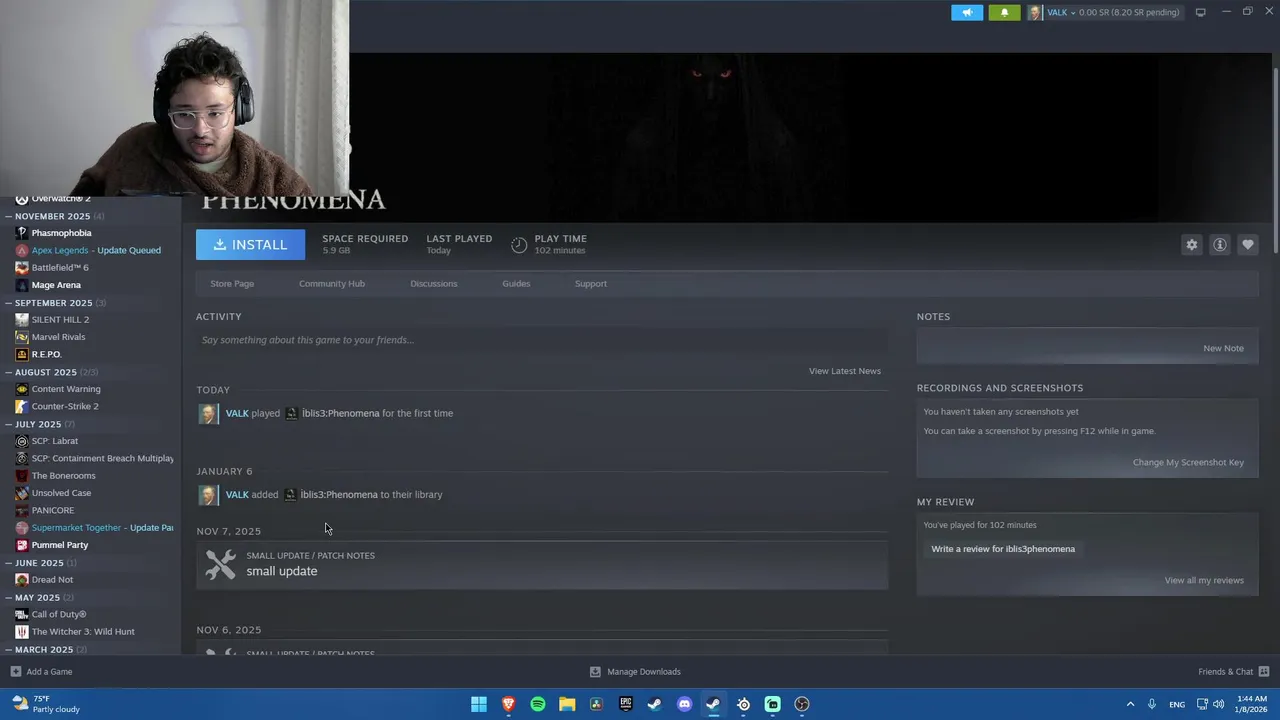
Task: Click VALK username in Today's activity
Action: [237, 413]
